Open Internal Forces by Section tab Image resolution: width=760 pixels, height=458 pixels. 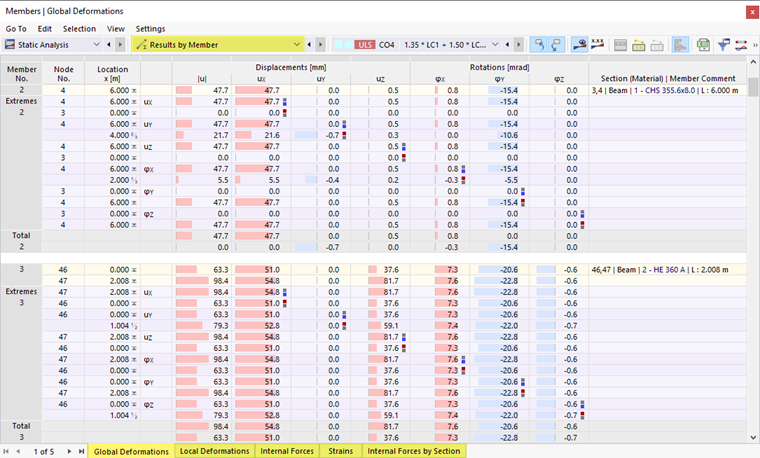click(x=414, y=451)
